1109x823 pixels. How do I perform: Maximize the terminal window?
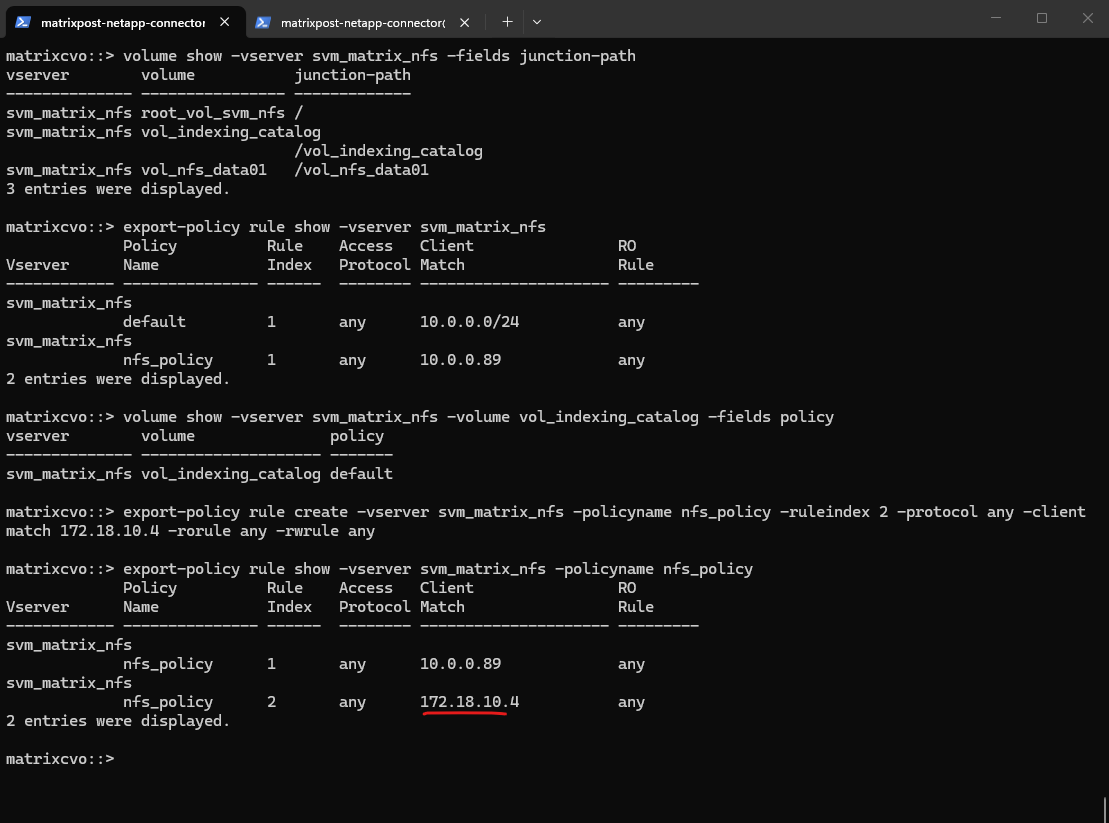[x=1041, y=18]
